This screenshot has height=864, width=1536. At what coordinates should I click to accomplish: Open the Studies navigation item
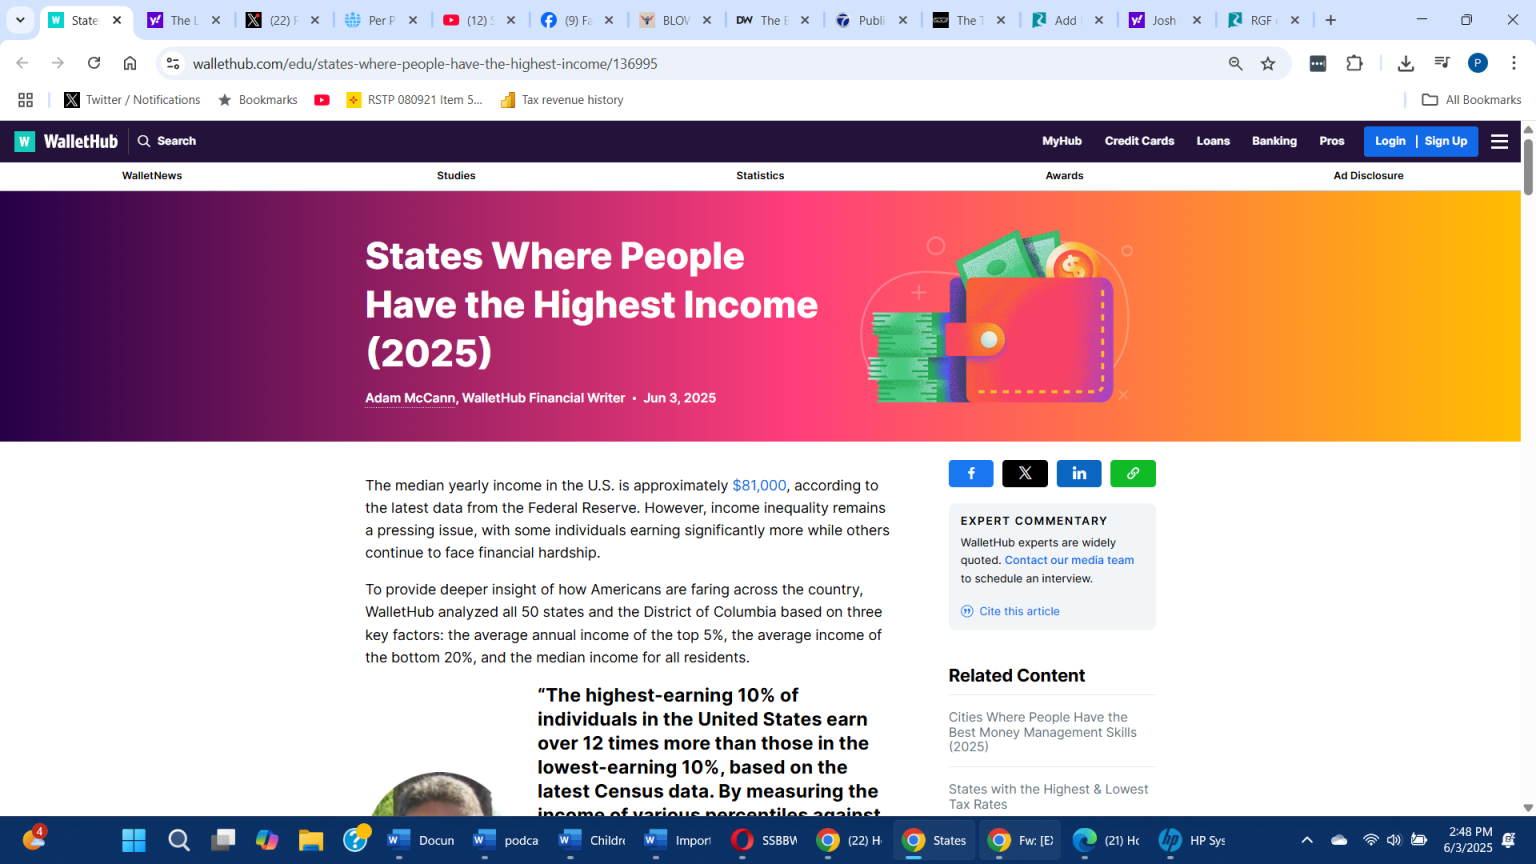tap(456, 176)
